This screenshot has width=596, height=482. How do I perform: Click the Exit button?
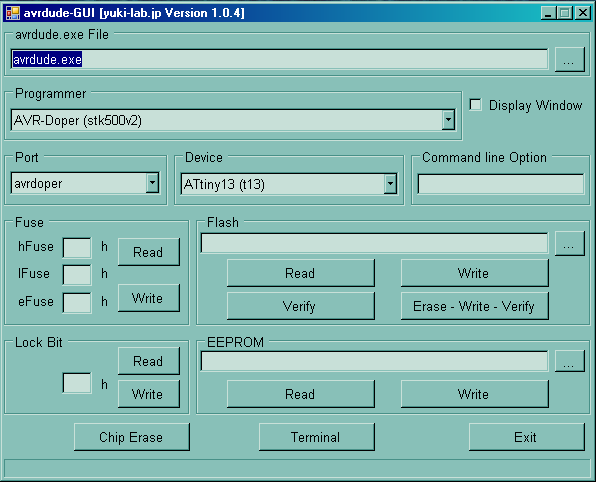coord(527,437)
